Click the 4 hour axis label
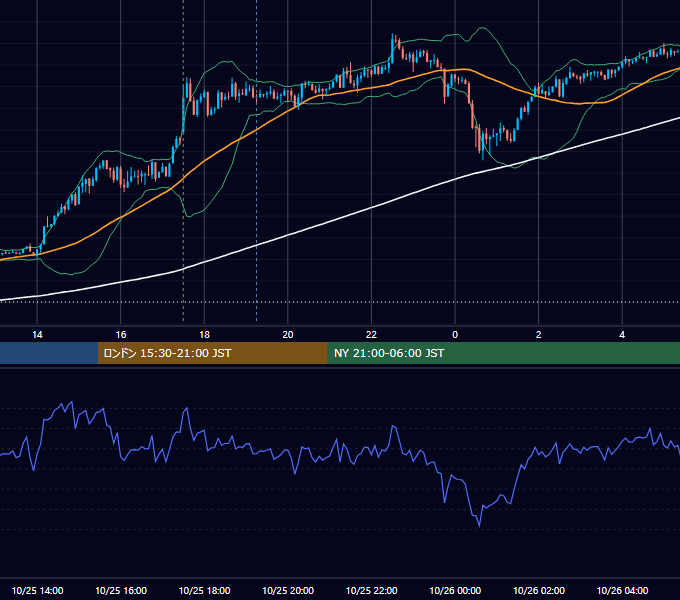 point(622,335)
